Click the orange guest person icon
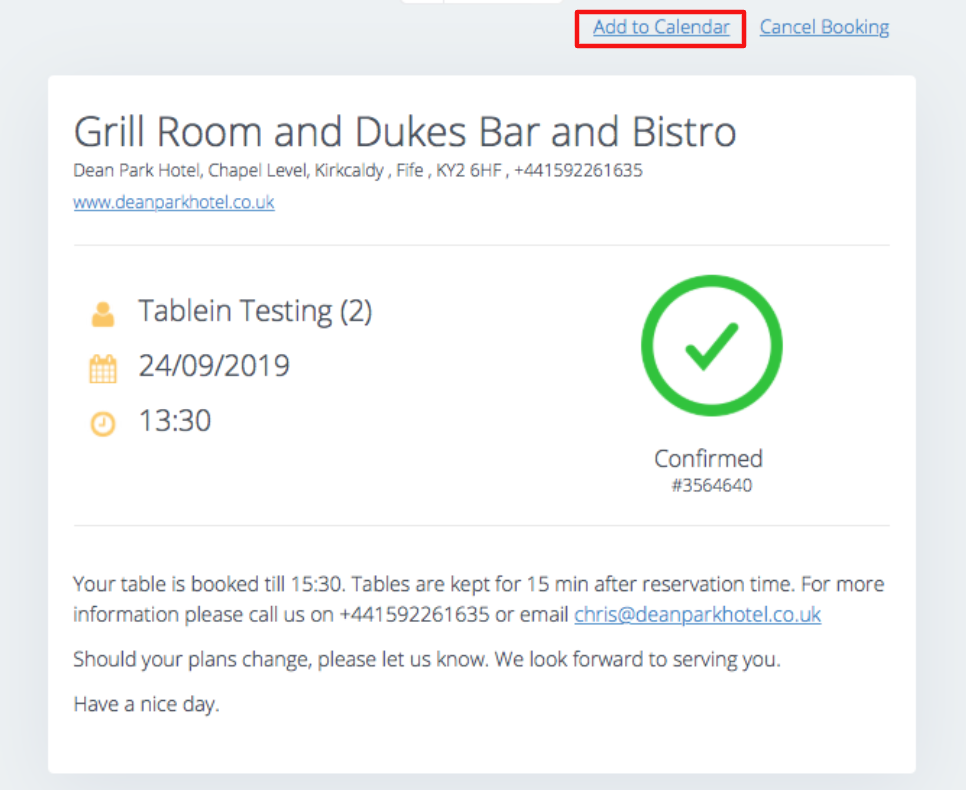This screenshot has width=966, height=790. click(103, 314)
